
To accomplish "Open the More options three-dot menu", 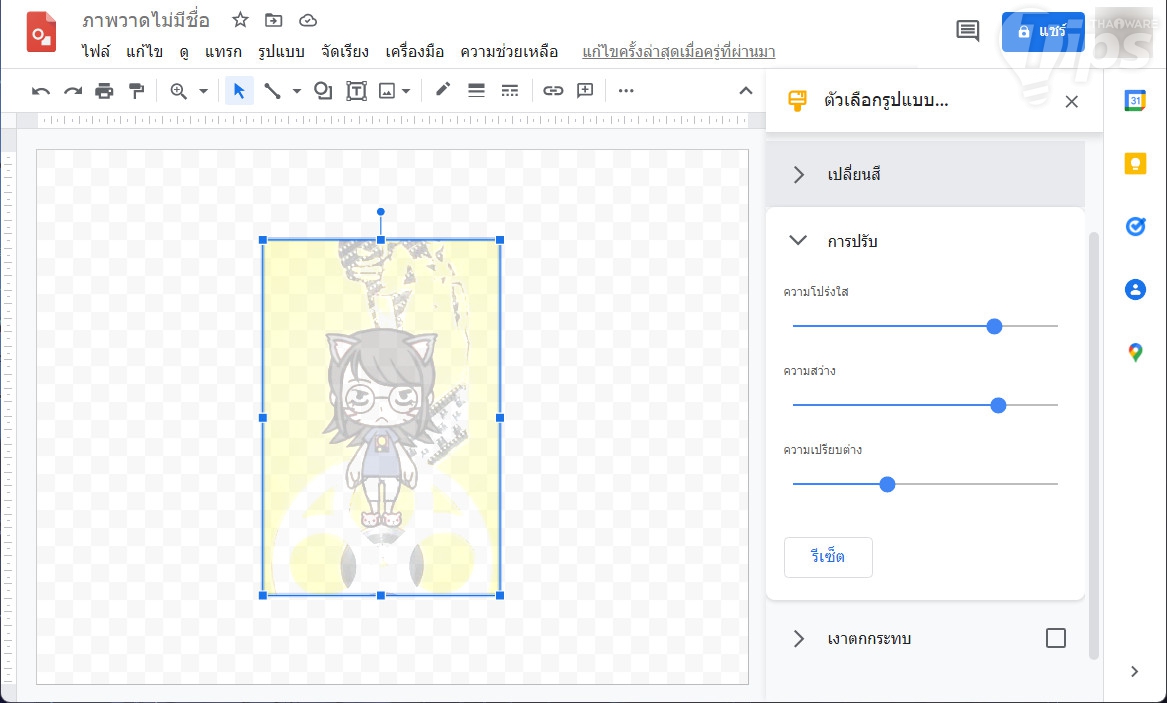I will (626, 91).
